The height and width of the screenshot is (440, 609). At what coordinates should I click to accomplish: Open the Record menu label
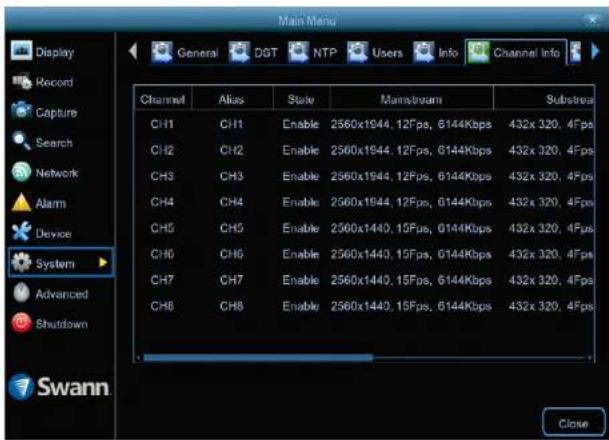[x=54, y=82]
